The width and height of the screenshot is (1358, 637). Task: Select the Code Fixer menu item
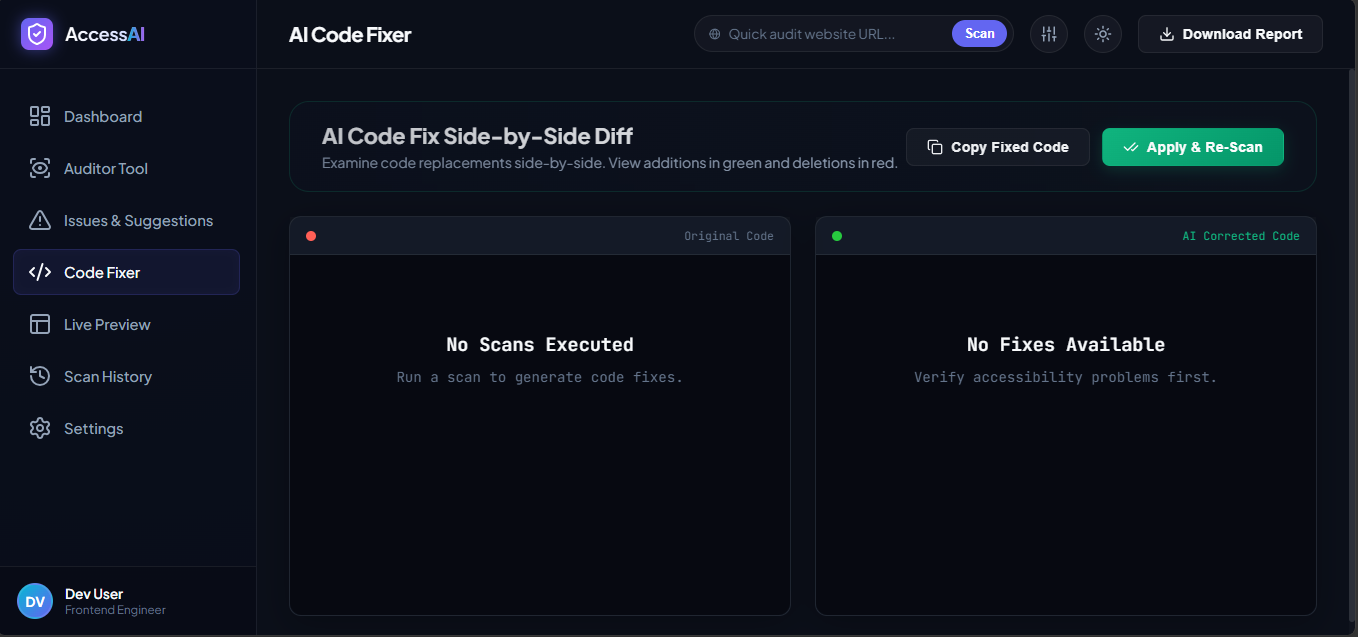[x=126, y=272]
